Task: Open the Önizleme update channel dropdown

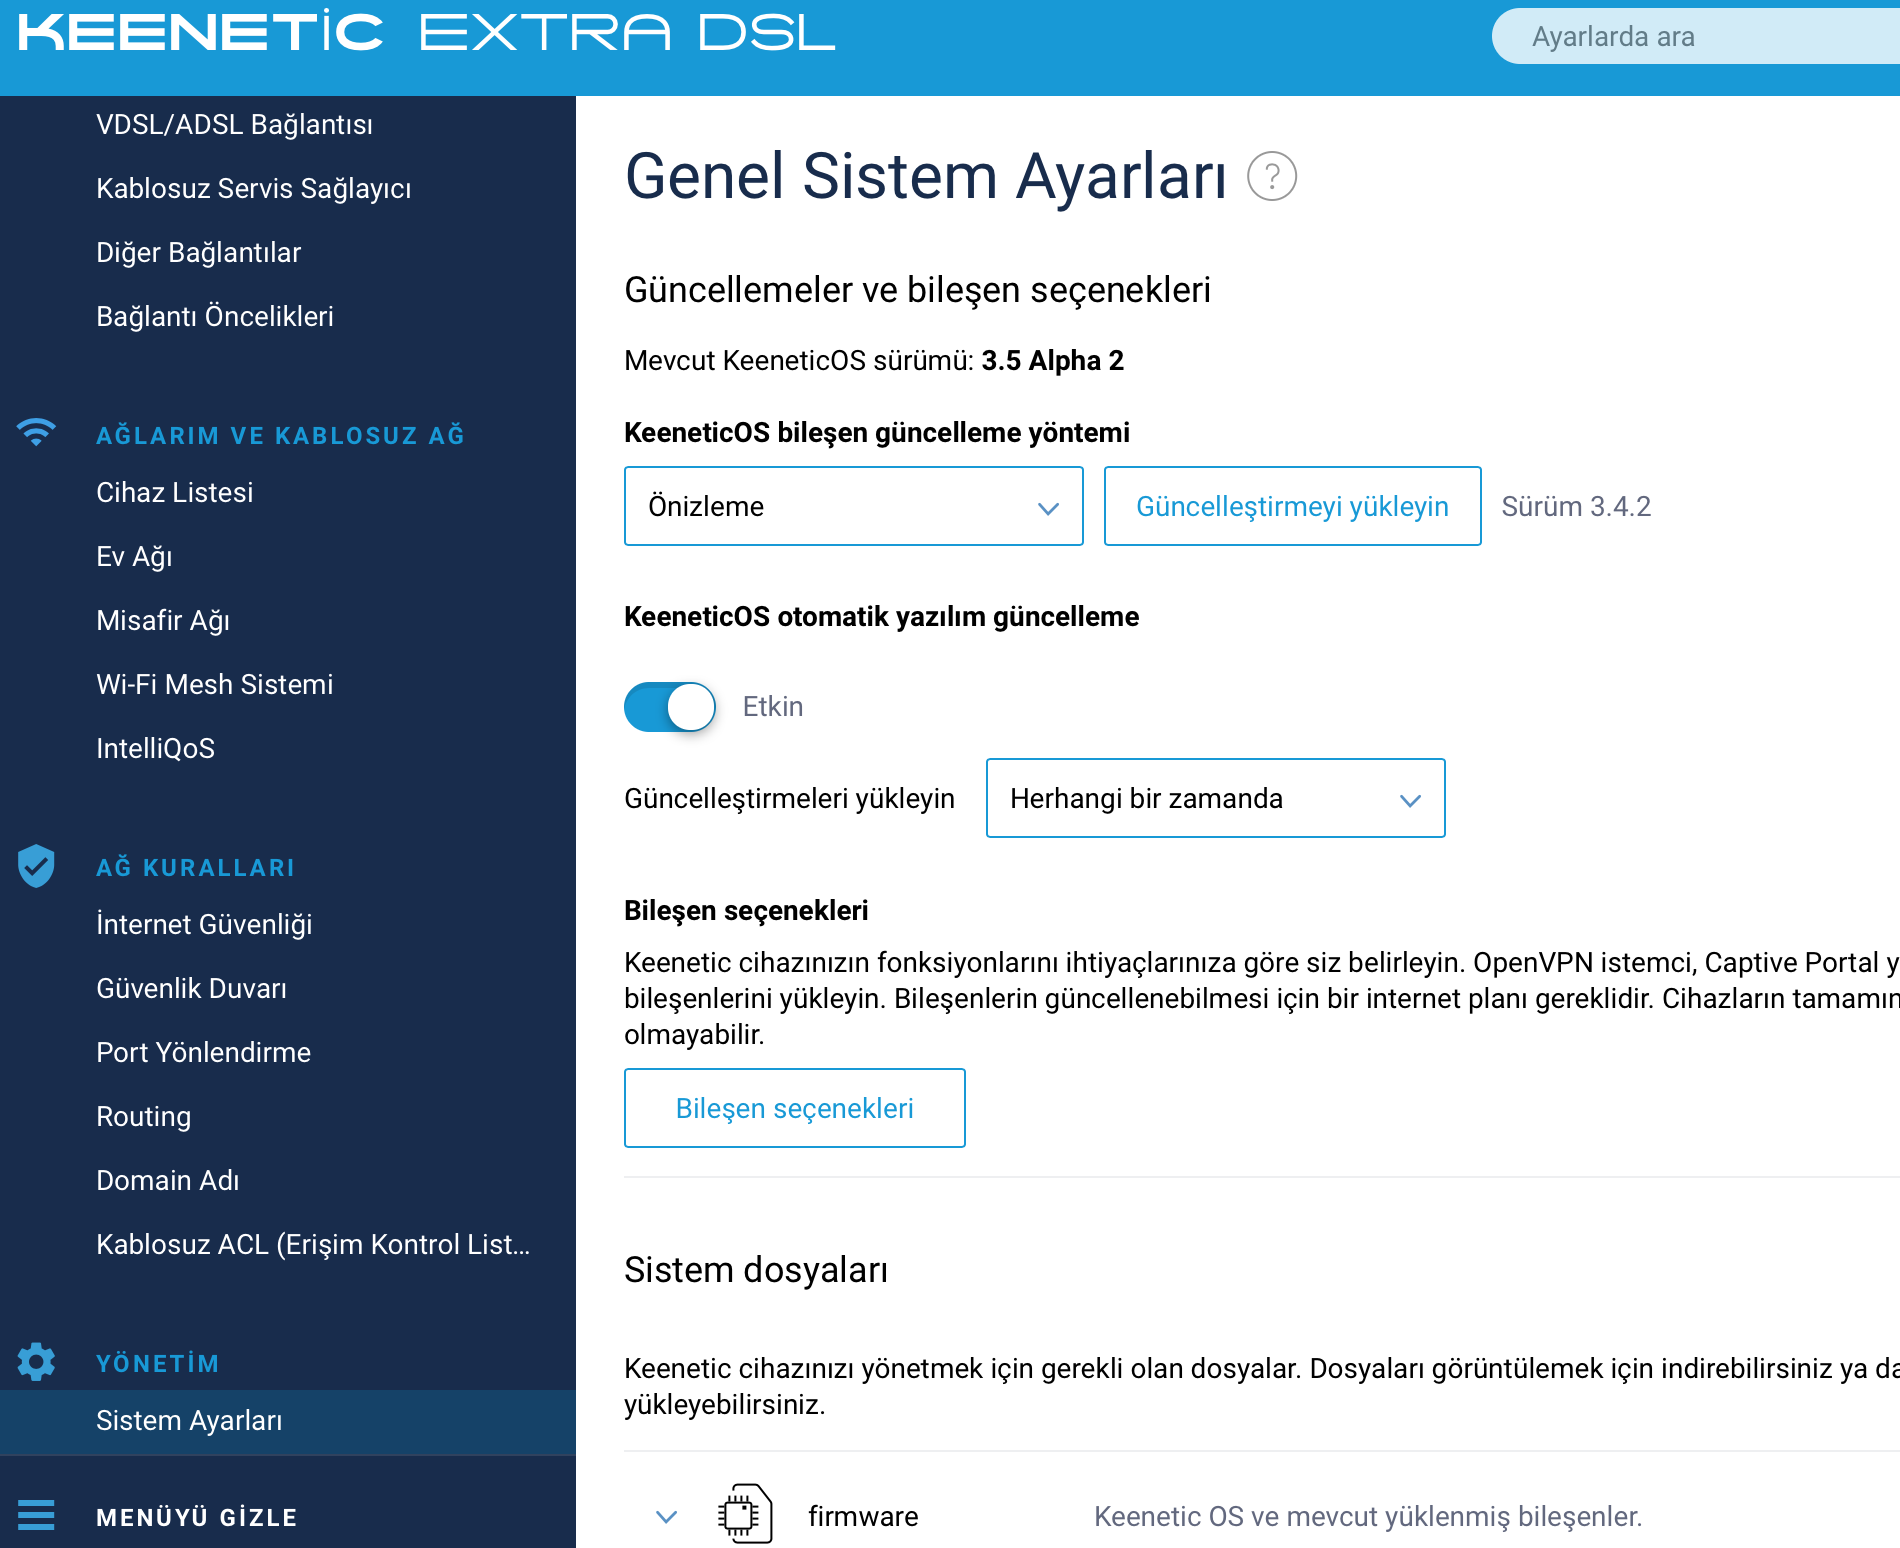Action: [853, 506]
